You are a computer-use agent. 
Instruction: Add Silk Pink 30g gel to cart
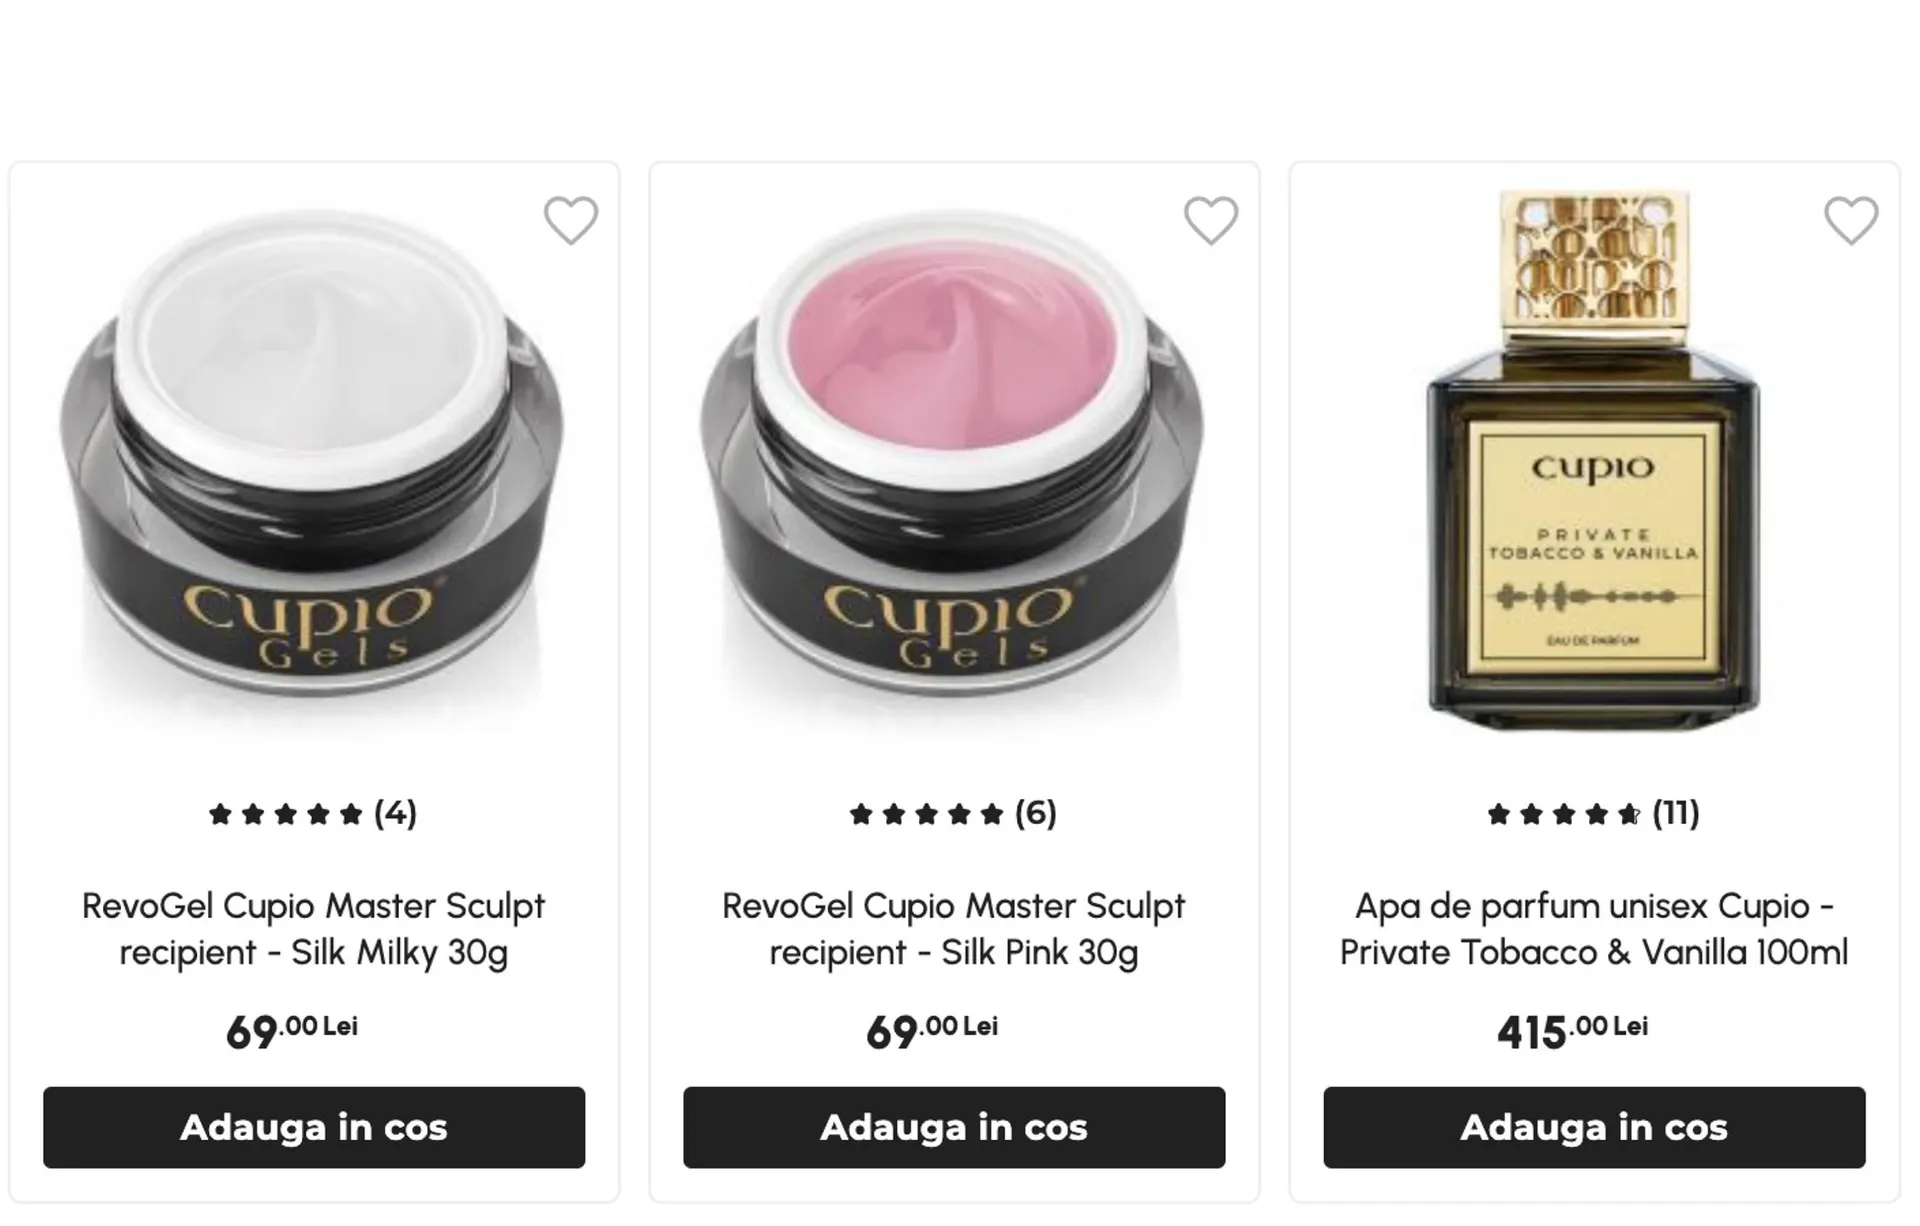point(954,1127)
